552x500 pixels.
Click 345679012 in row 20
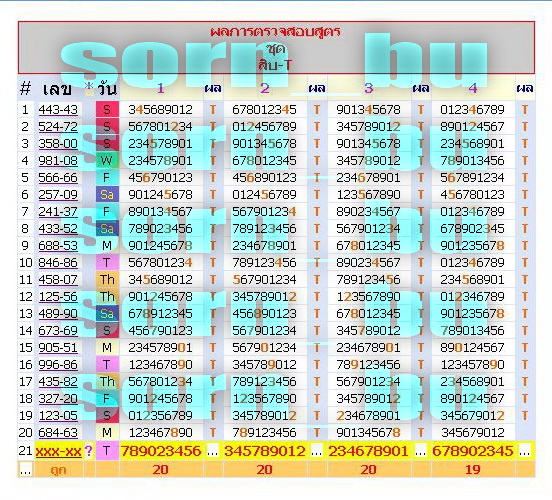pos(472,433)
